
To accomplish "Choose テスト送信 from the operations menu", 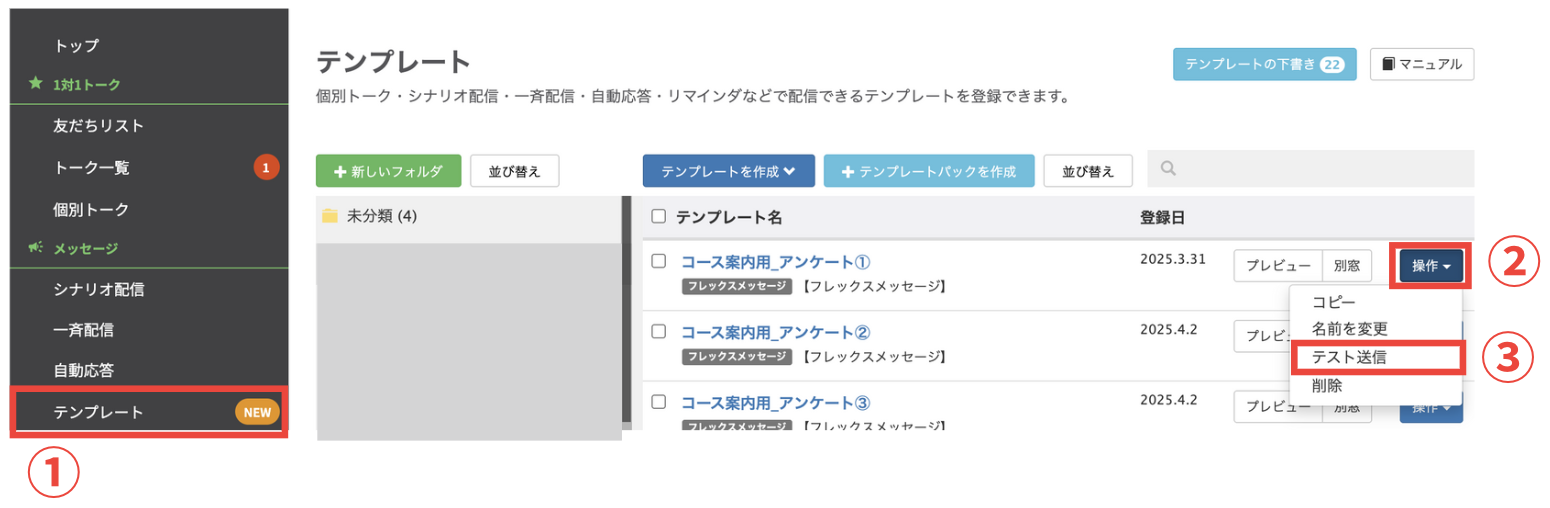I will 1348,357.
